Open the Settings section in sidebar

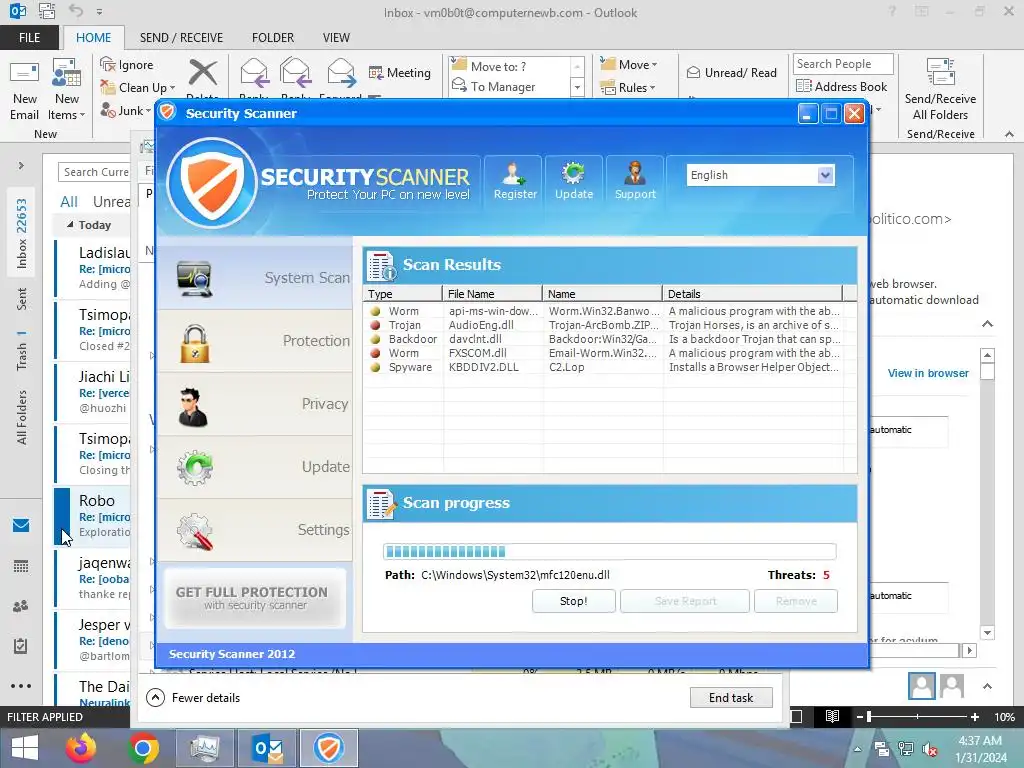pos(255,530)
